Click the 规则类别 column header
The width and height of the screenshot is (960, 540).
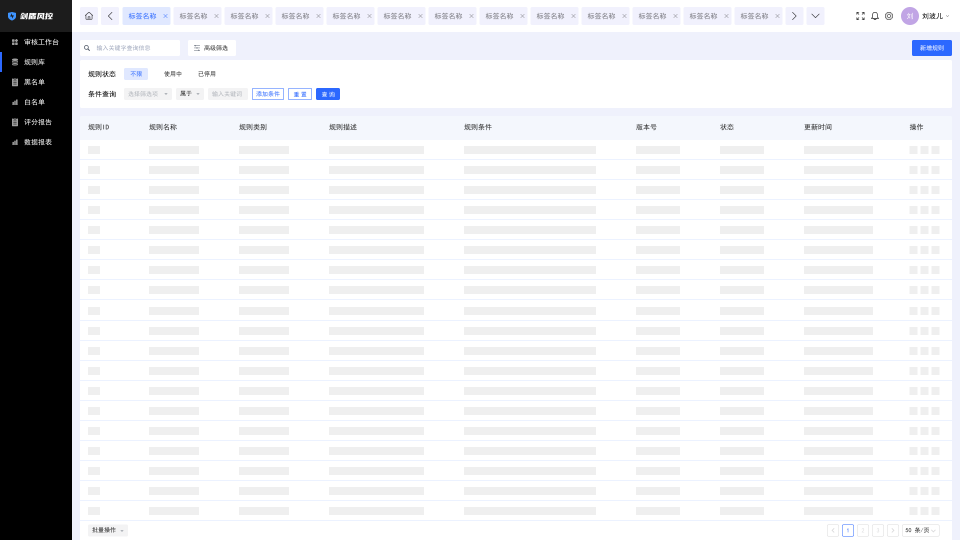point(253,127)
